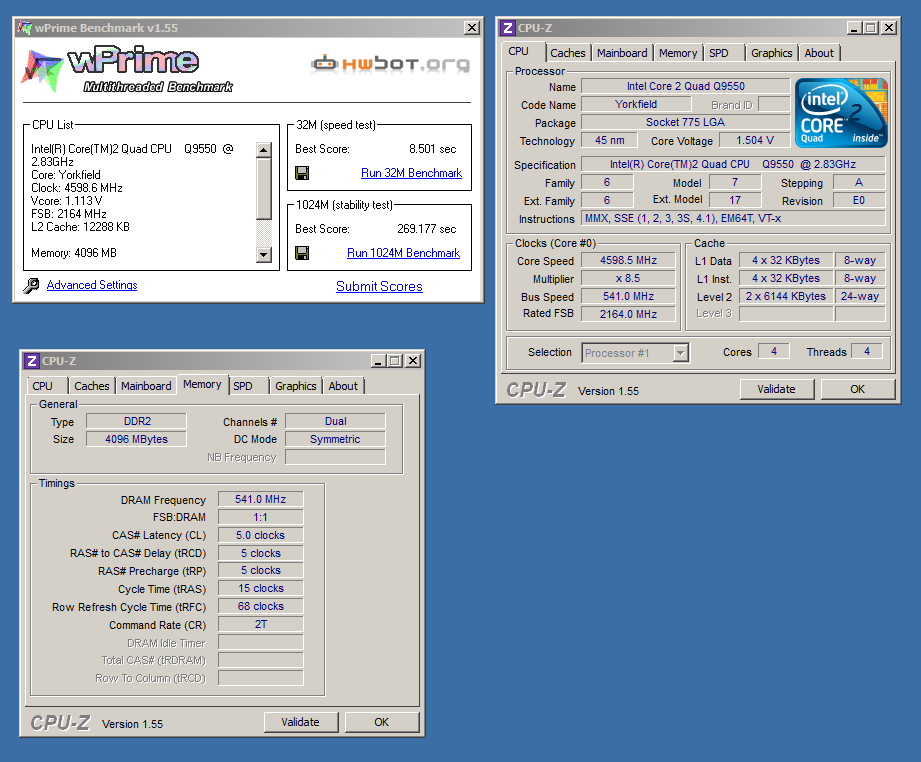Open Graphics tab in Memory window

click(295, 386)
